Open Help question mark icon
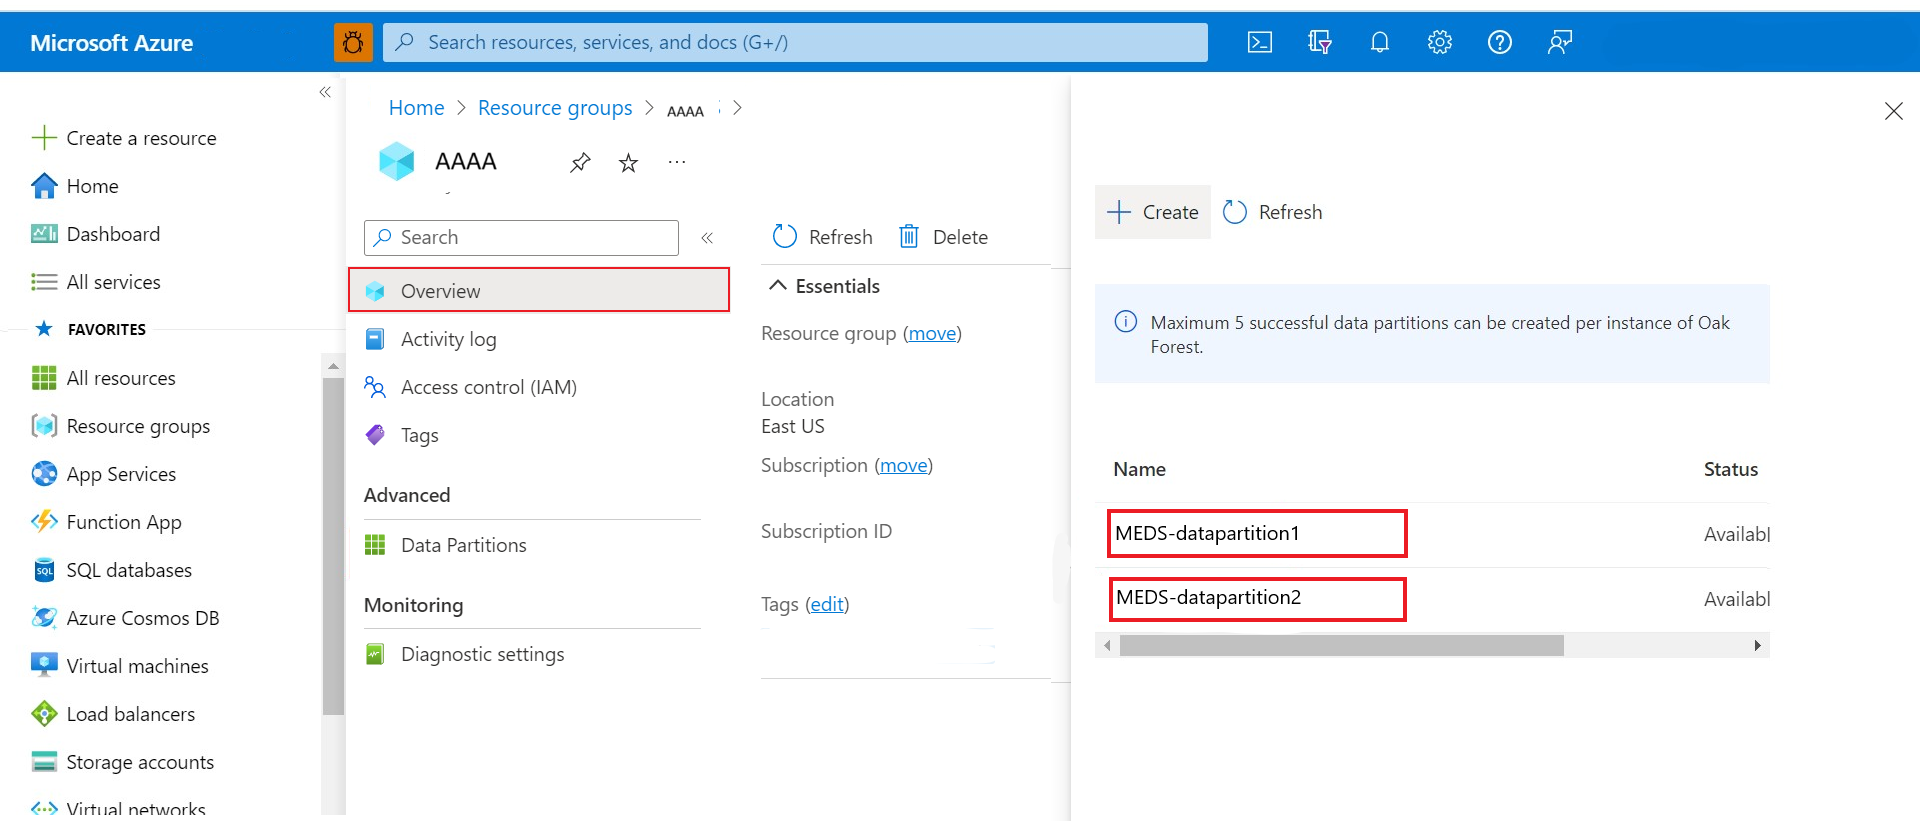The image size is (1920, 821). (1500, 42)
